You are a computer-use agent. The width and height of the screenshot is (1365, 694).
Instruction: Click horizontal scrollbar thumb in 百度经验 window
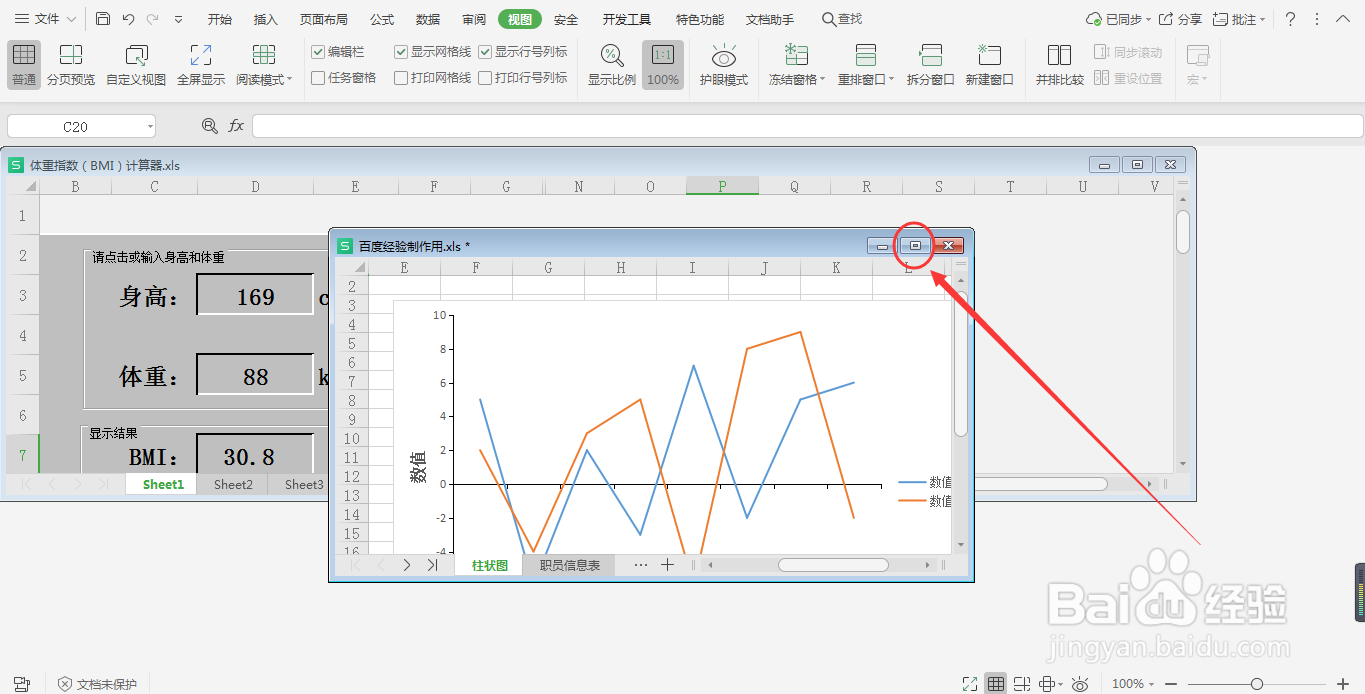coord(833,565)
